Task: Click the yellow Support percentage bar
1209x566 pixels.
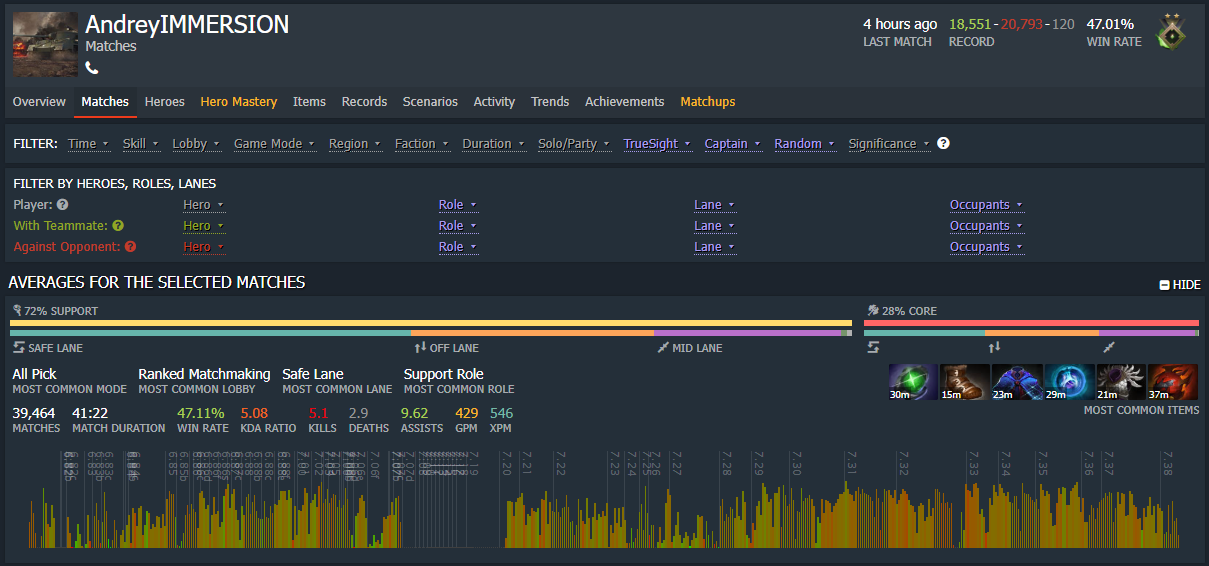Action: click(431, 323)
